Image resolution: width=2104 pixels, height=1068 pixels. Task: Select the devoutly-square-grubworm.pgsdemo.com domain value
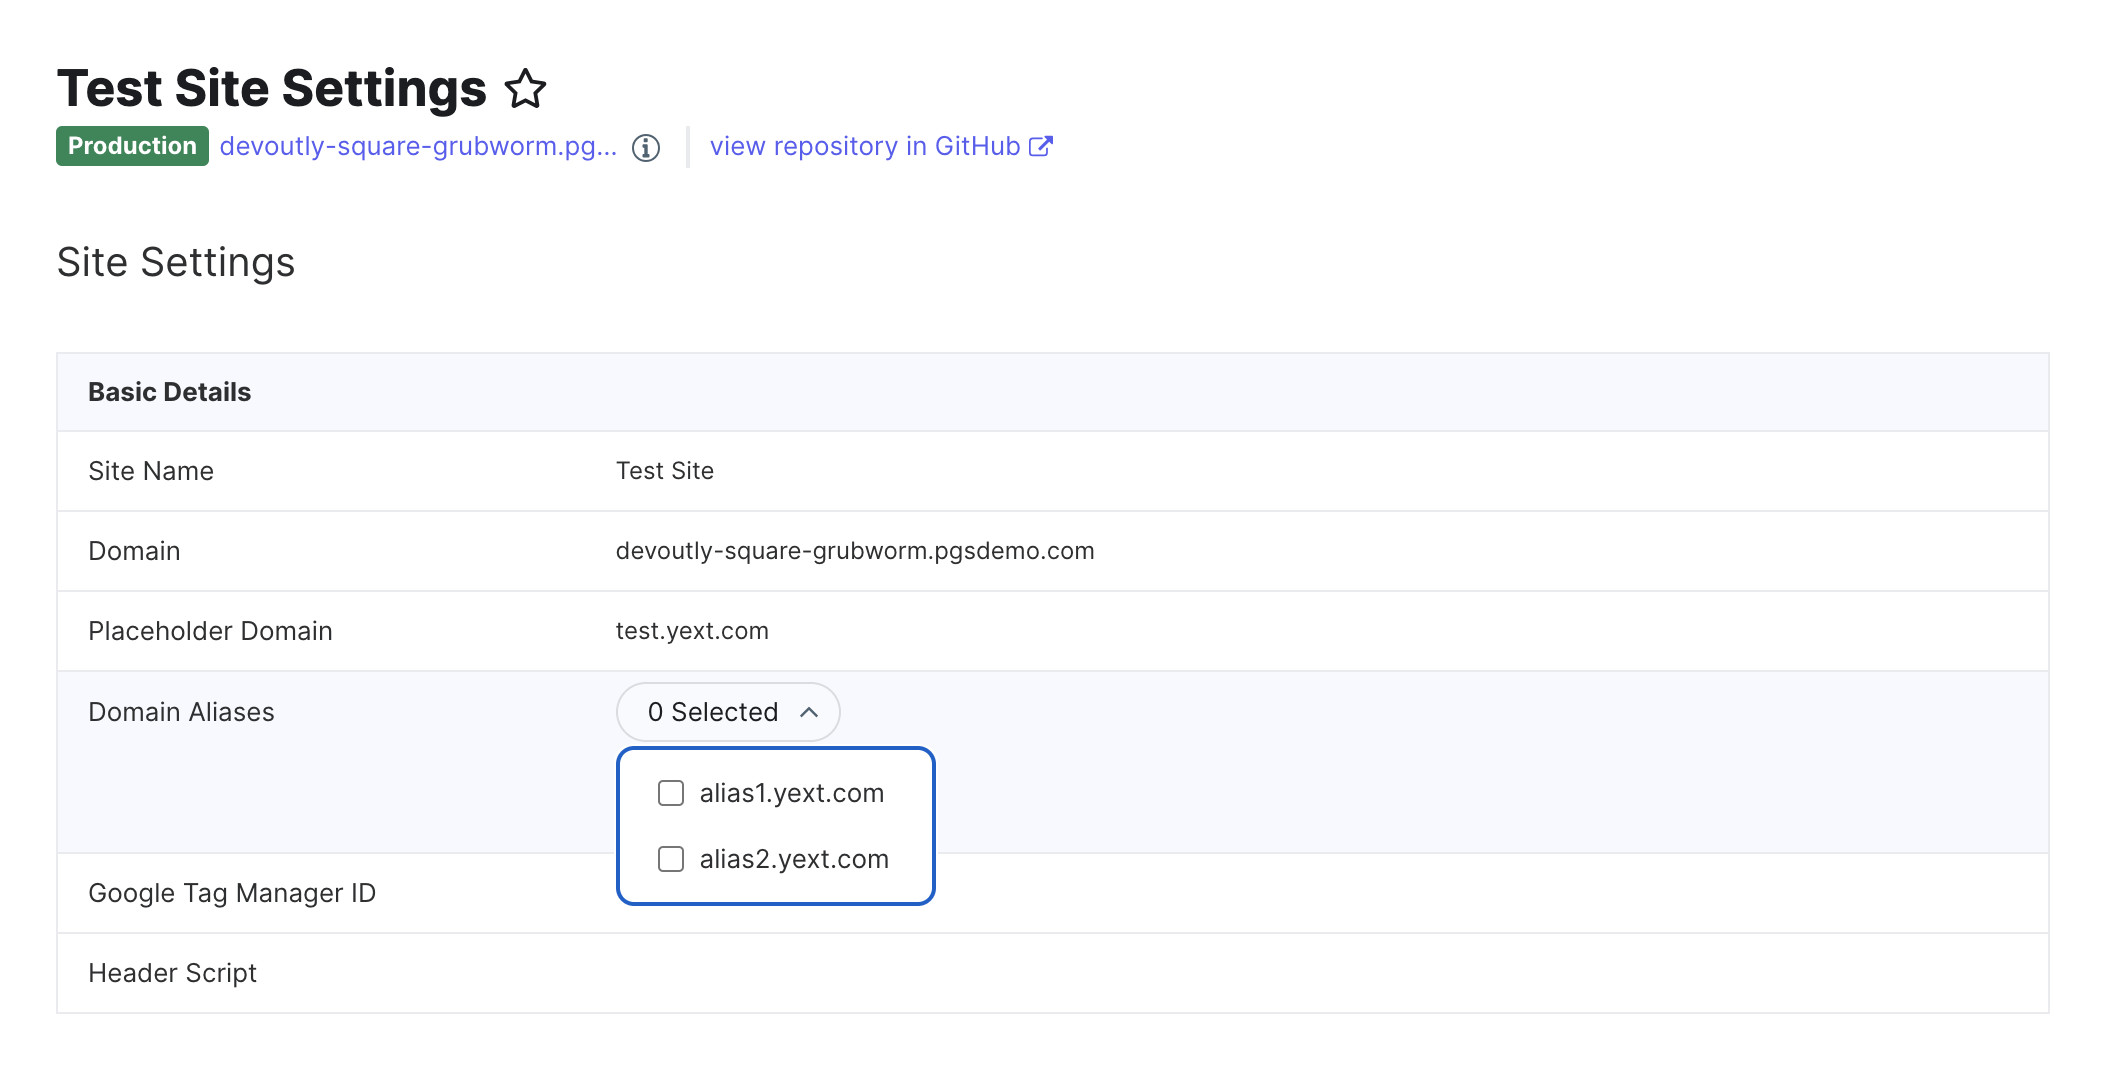(855, 551)
